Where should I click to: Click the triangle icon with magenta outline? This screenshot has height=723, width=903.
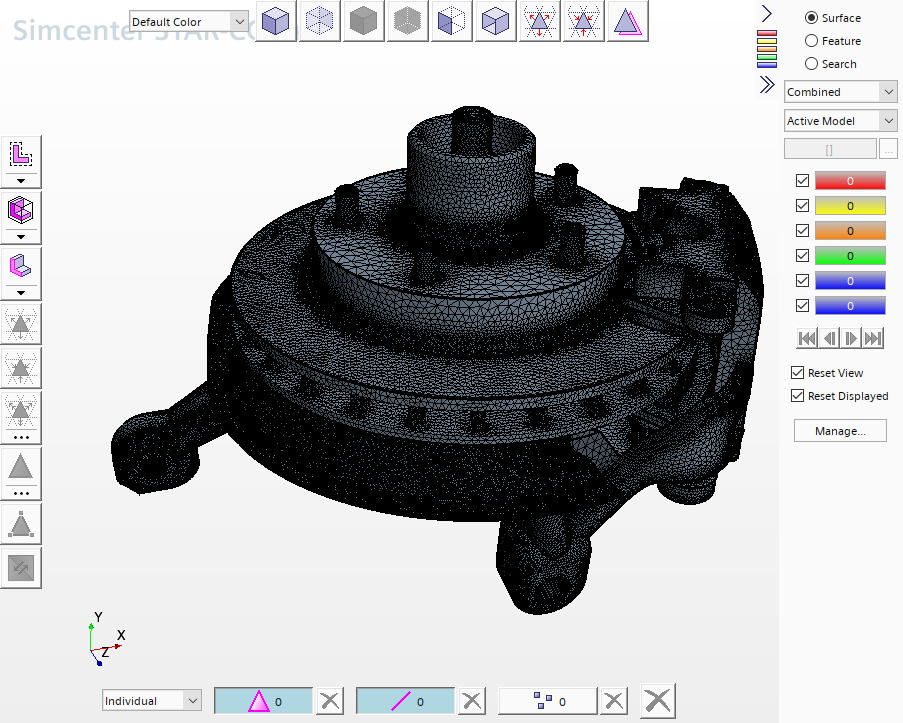pyautogui.click(x=628, y=21)
